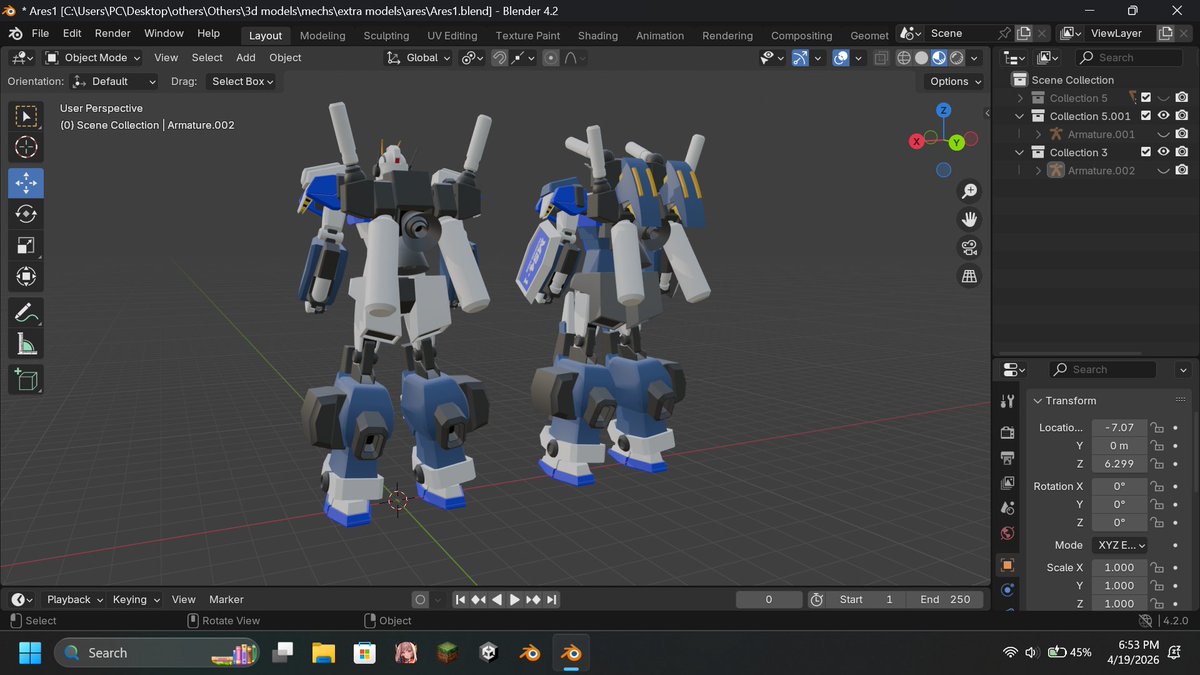1200x675 pixels.
Task: Select the Move tool in the toolbar
Action: tap(26, 183)
